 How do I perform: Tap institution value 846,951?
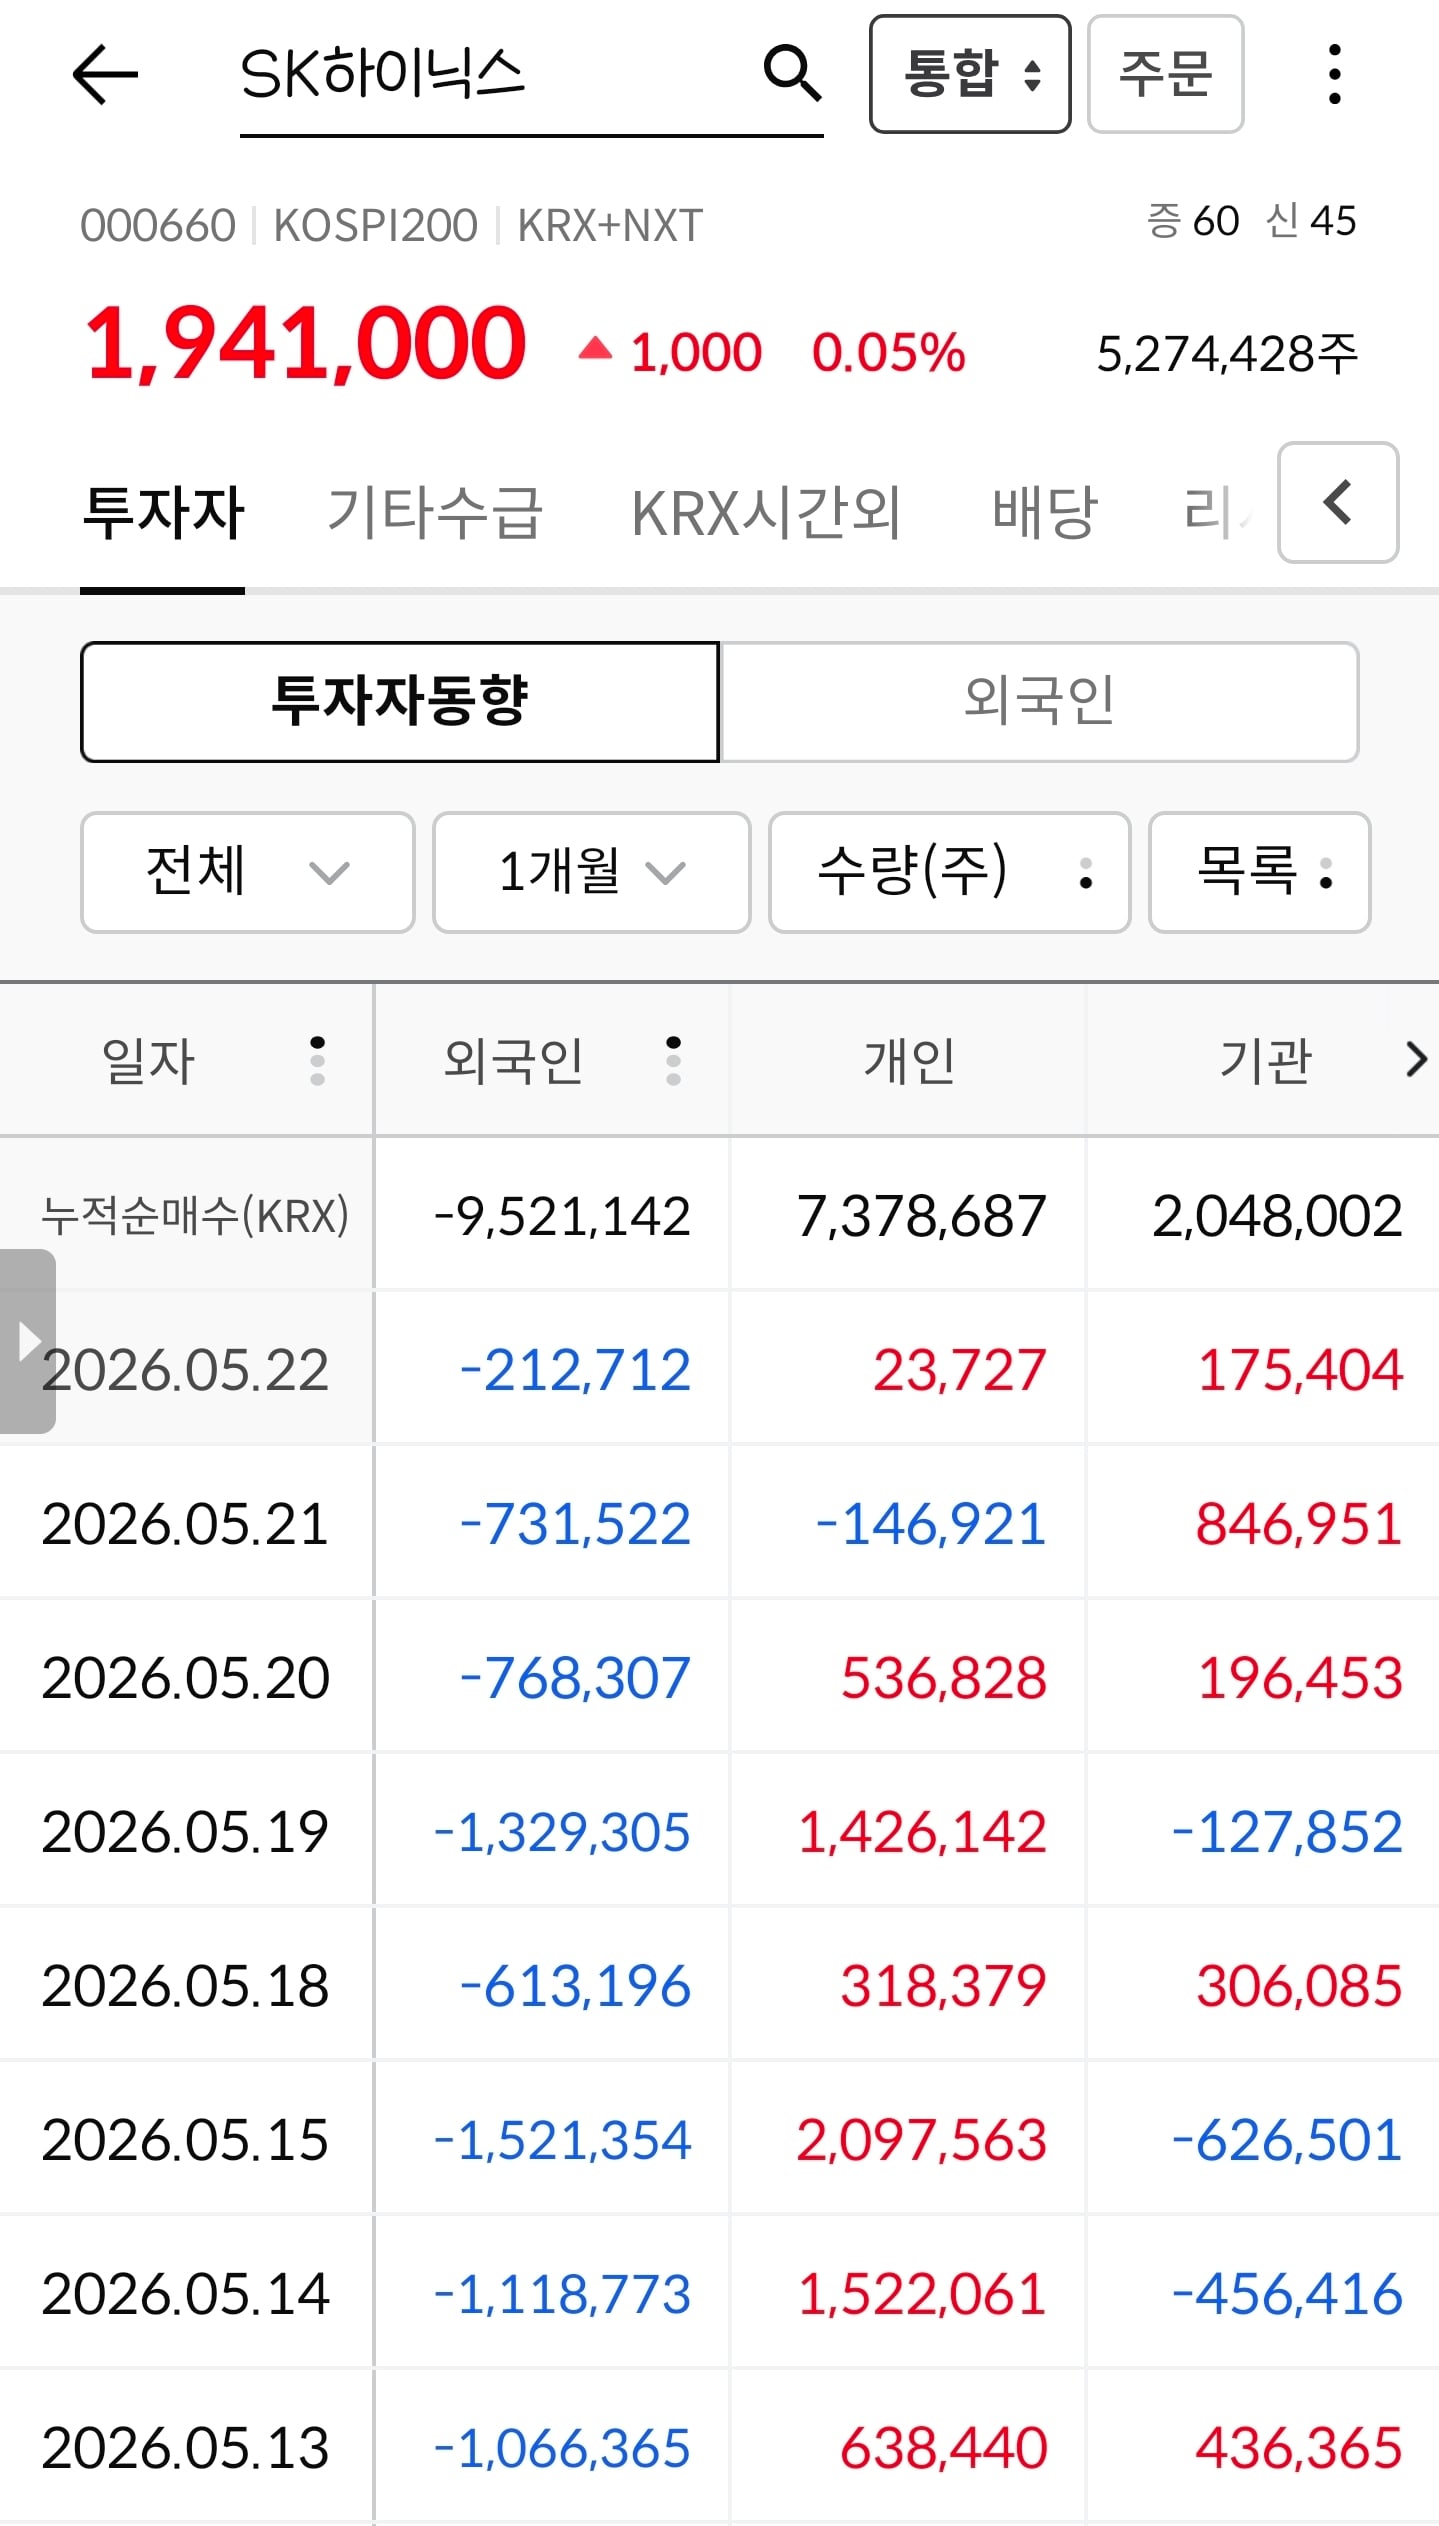(x=1299, y=1524)
